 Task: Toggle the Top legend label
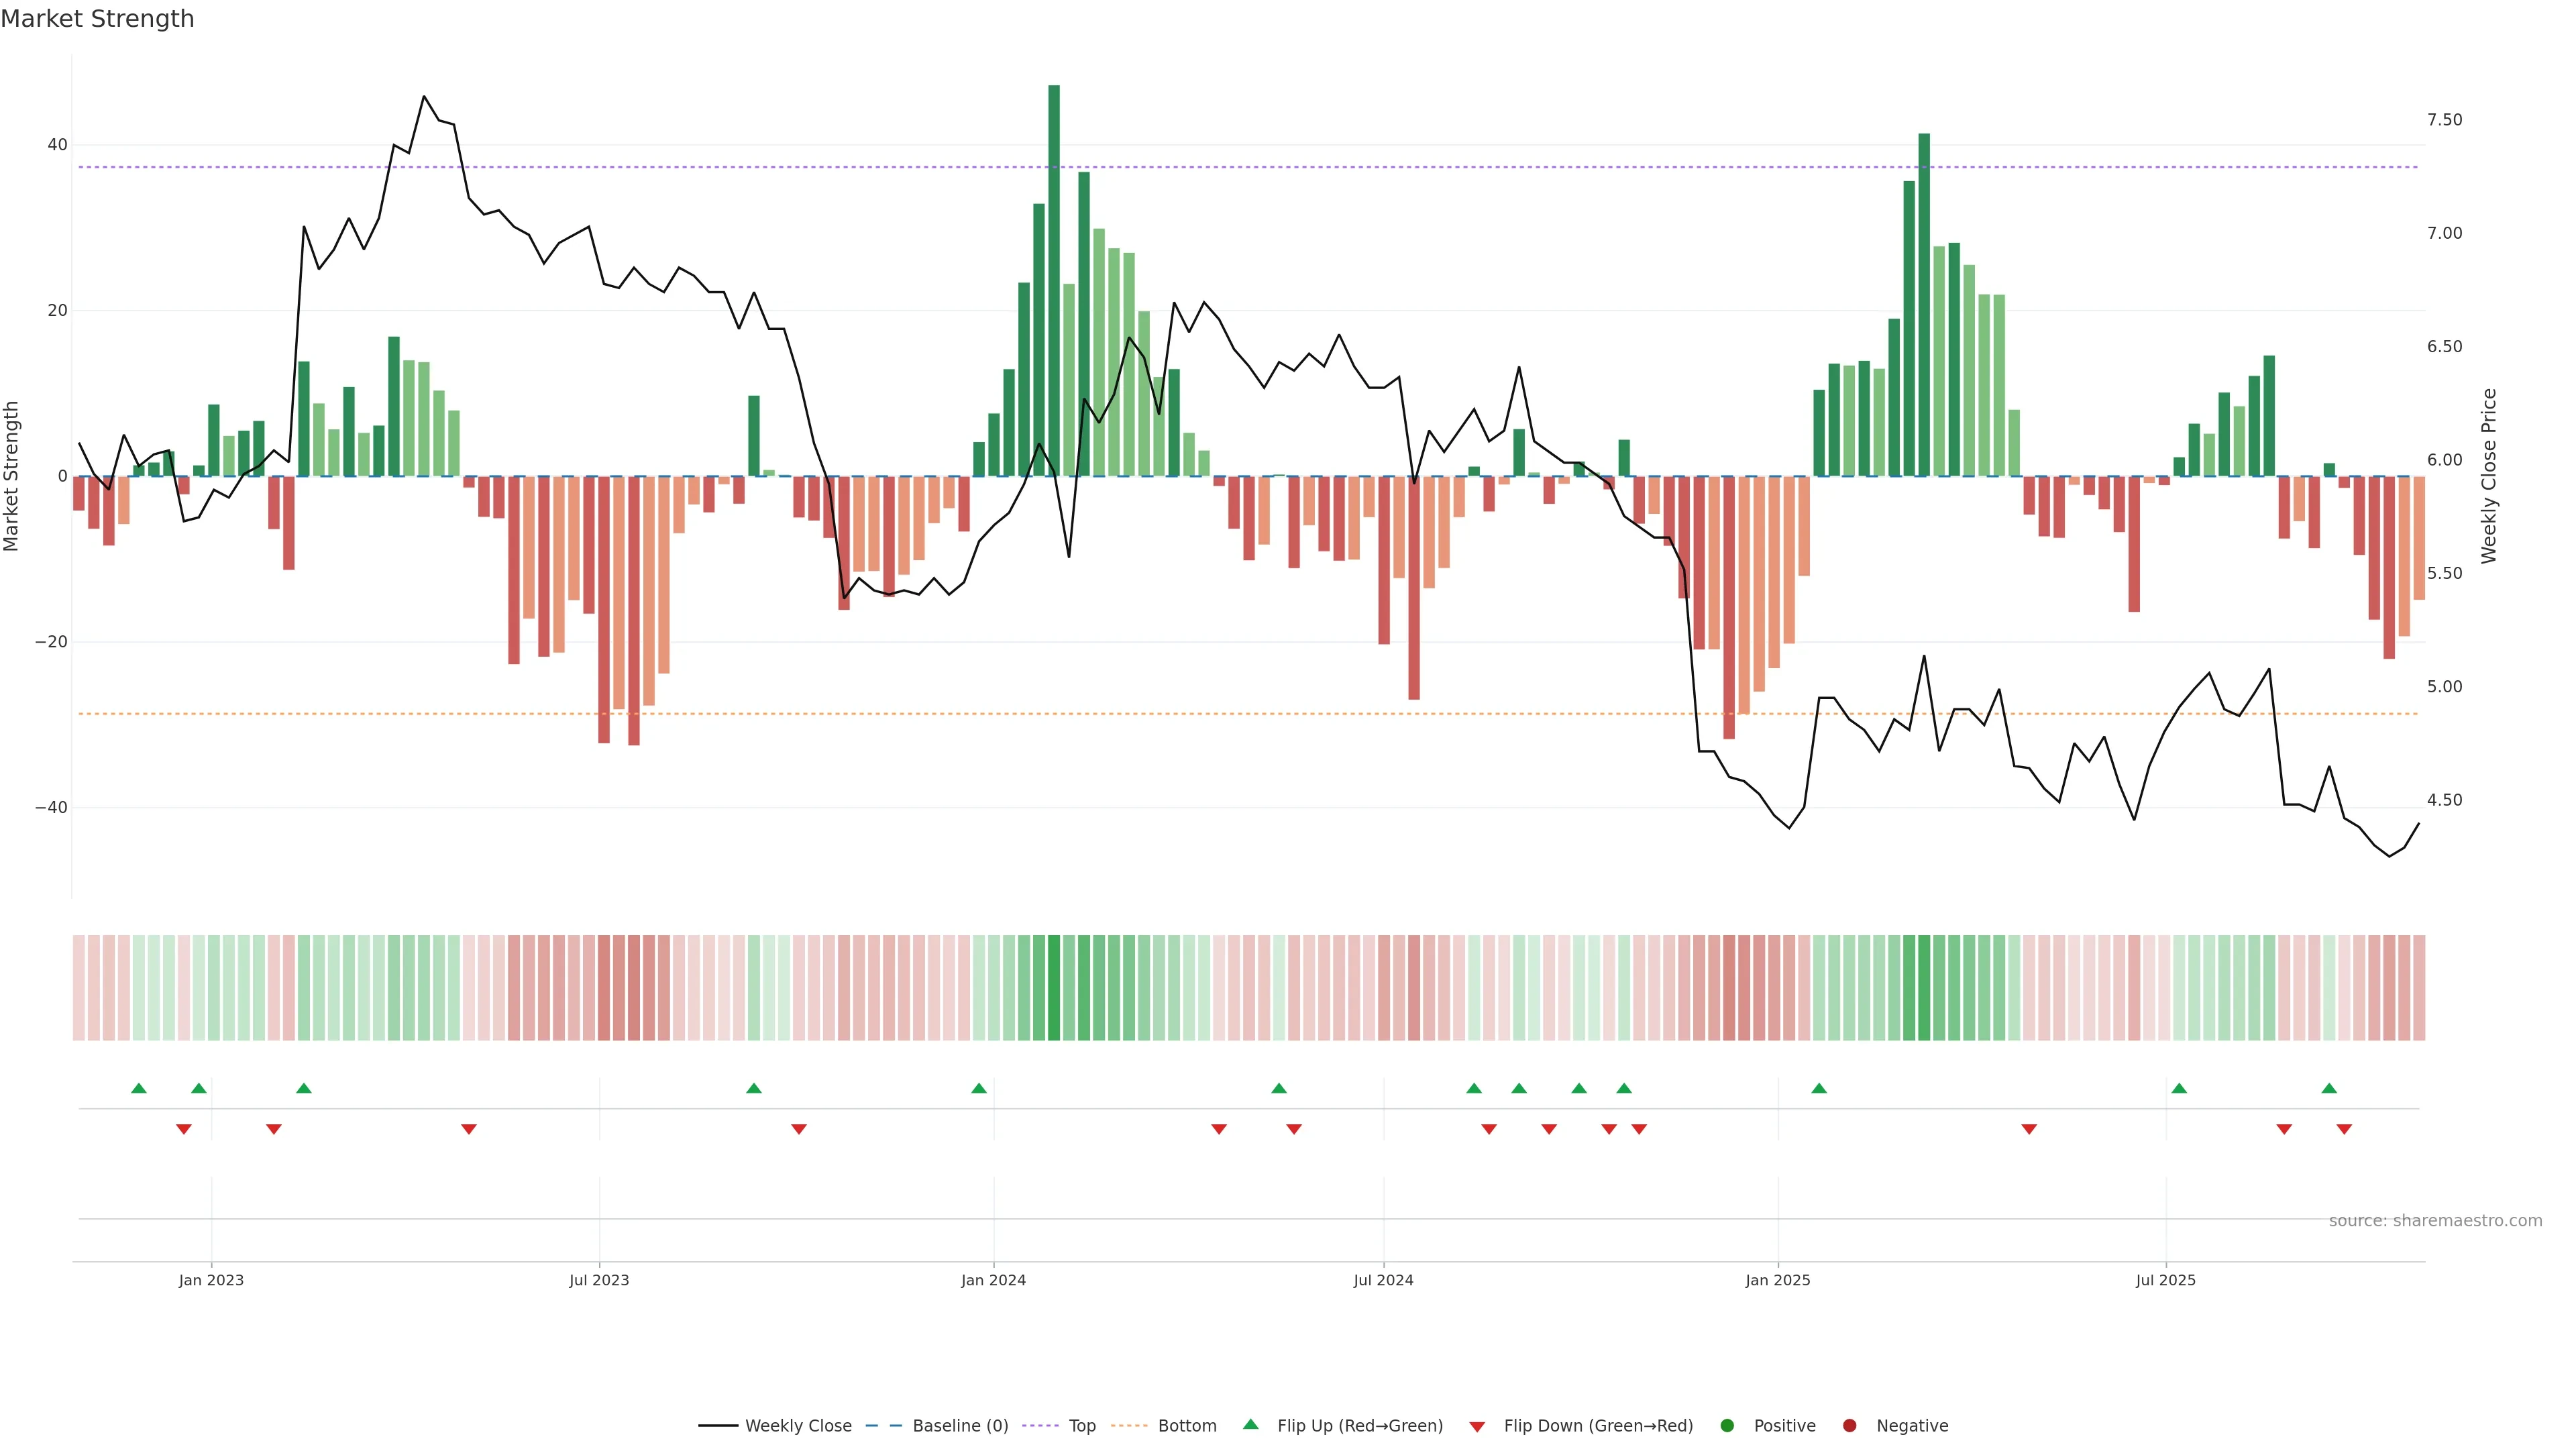1082,1426
